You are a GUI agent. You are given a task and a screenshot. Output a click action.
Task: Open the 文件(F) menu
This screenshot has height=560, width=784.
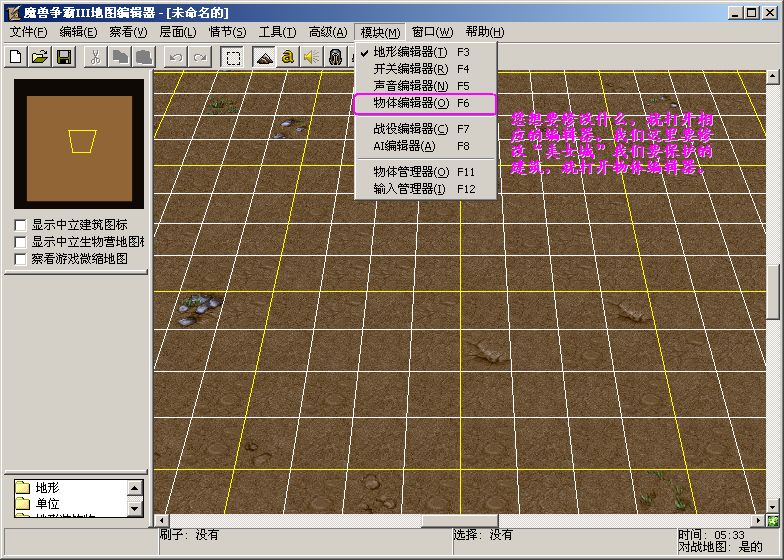(29, 32)
